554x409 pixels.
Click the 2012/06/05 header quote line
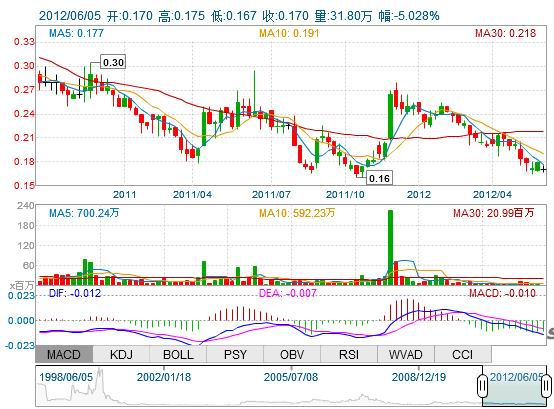pyautogui.click(x=239, y=16)
